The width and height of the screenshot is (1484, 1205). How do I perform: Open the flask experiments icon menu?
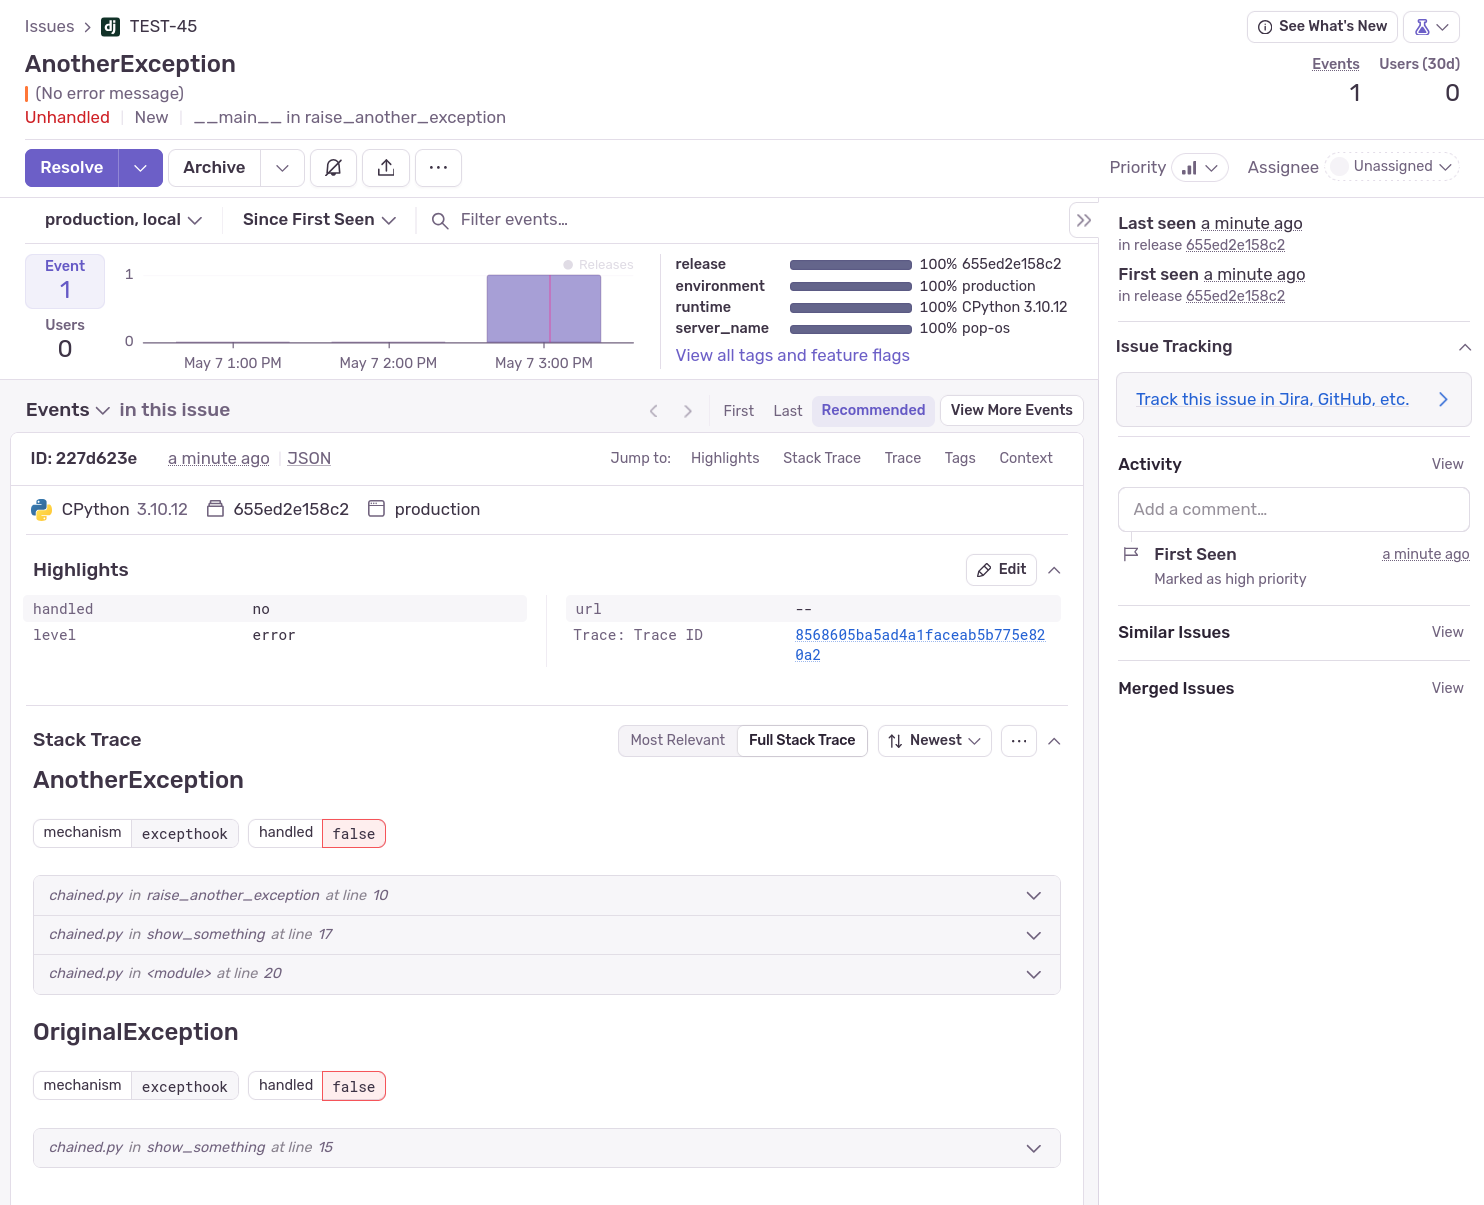(1431, 27)
